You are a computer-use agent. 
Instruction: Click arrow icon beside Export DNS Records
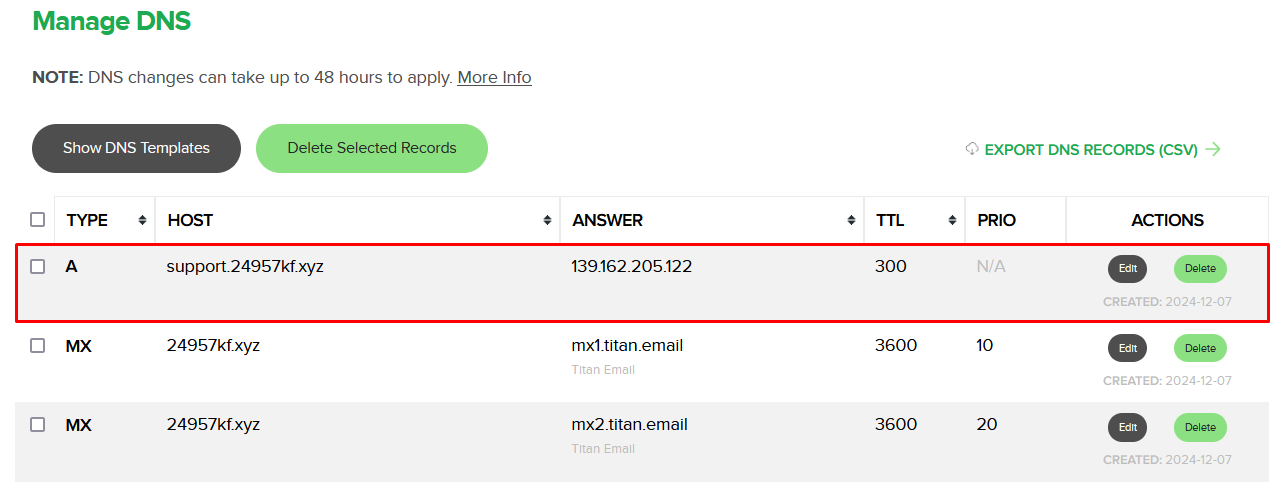tap(1213, 149)
